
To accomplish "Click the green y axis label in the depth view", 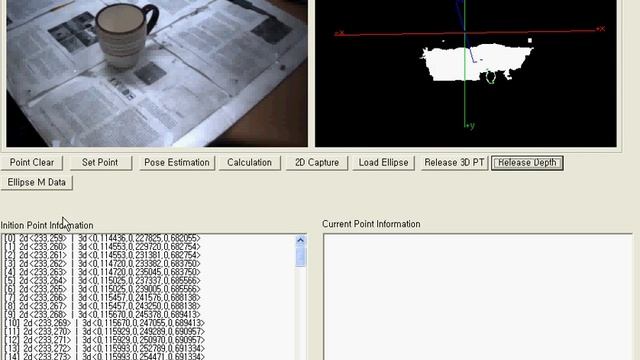I will coord(471,126).
